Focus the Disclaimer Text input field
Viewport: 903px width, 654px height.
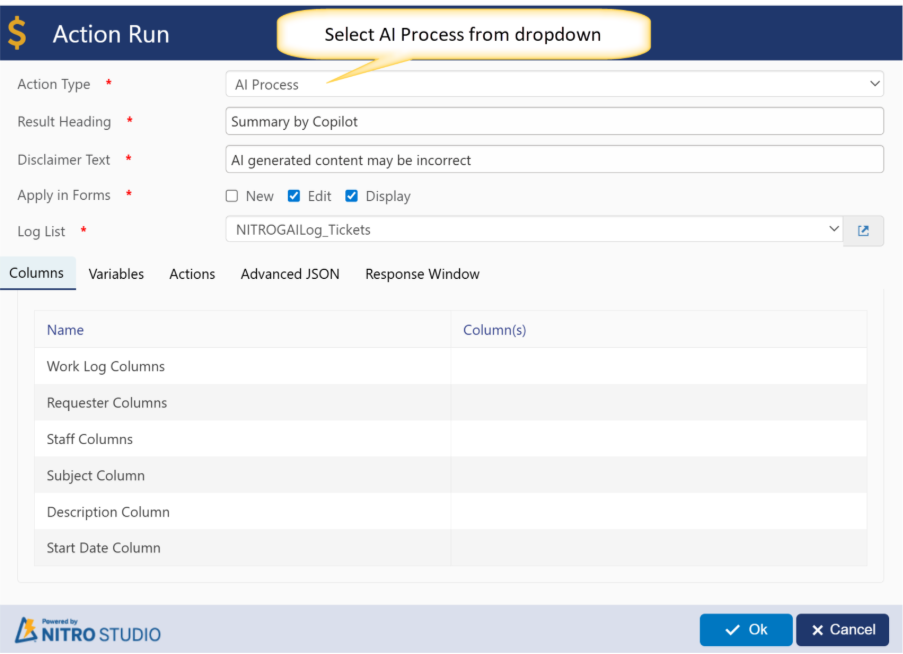554,160
